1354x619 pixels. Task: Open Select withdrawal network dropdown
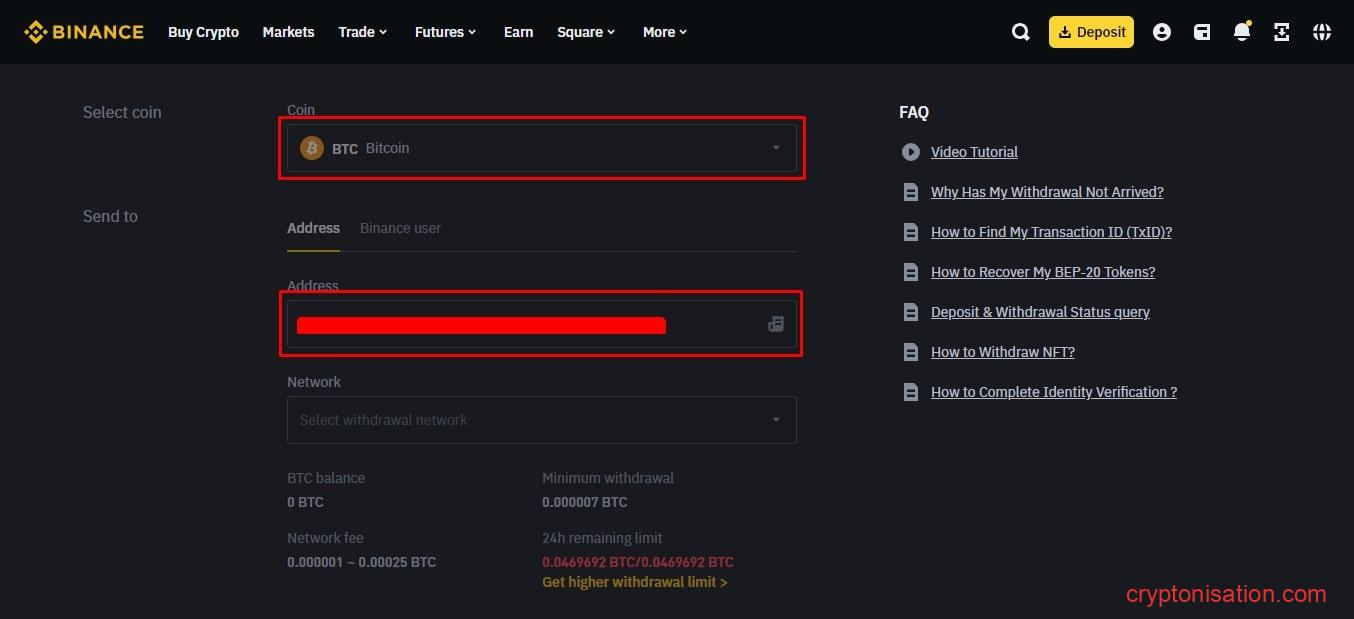click(541, 420)
